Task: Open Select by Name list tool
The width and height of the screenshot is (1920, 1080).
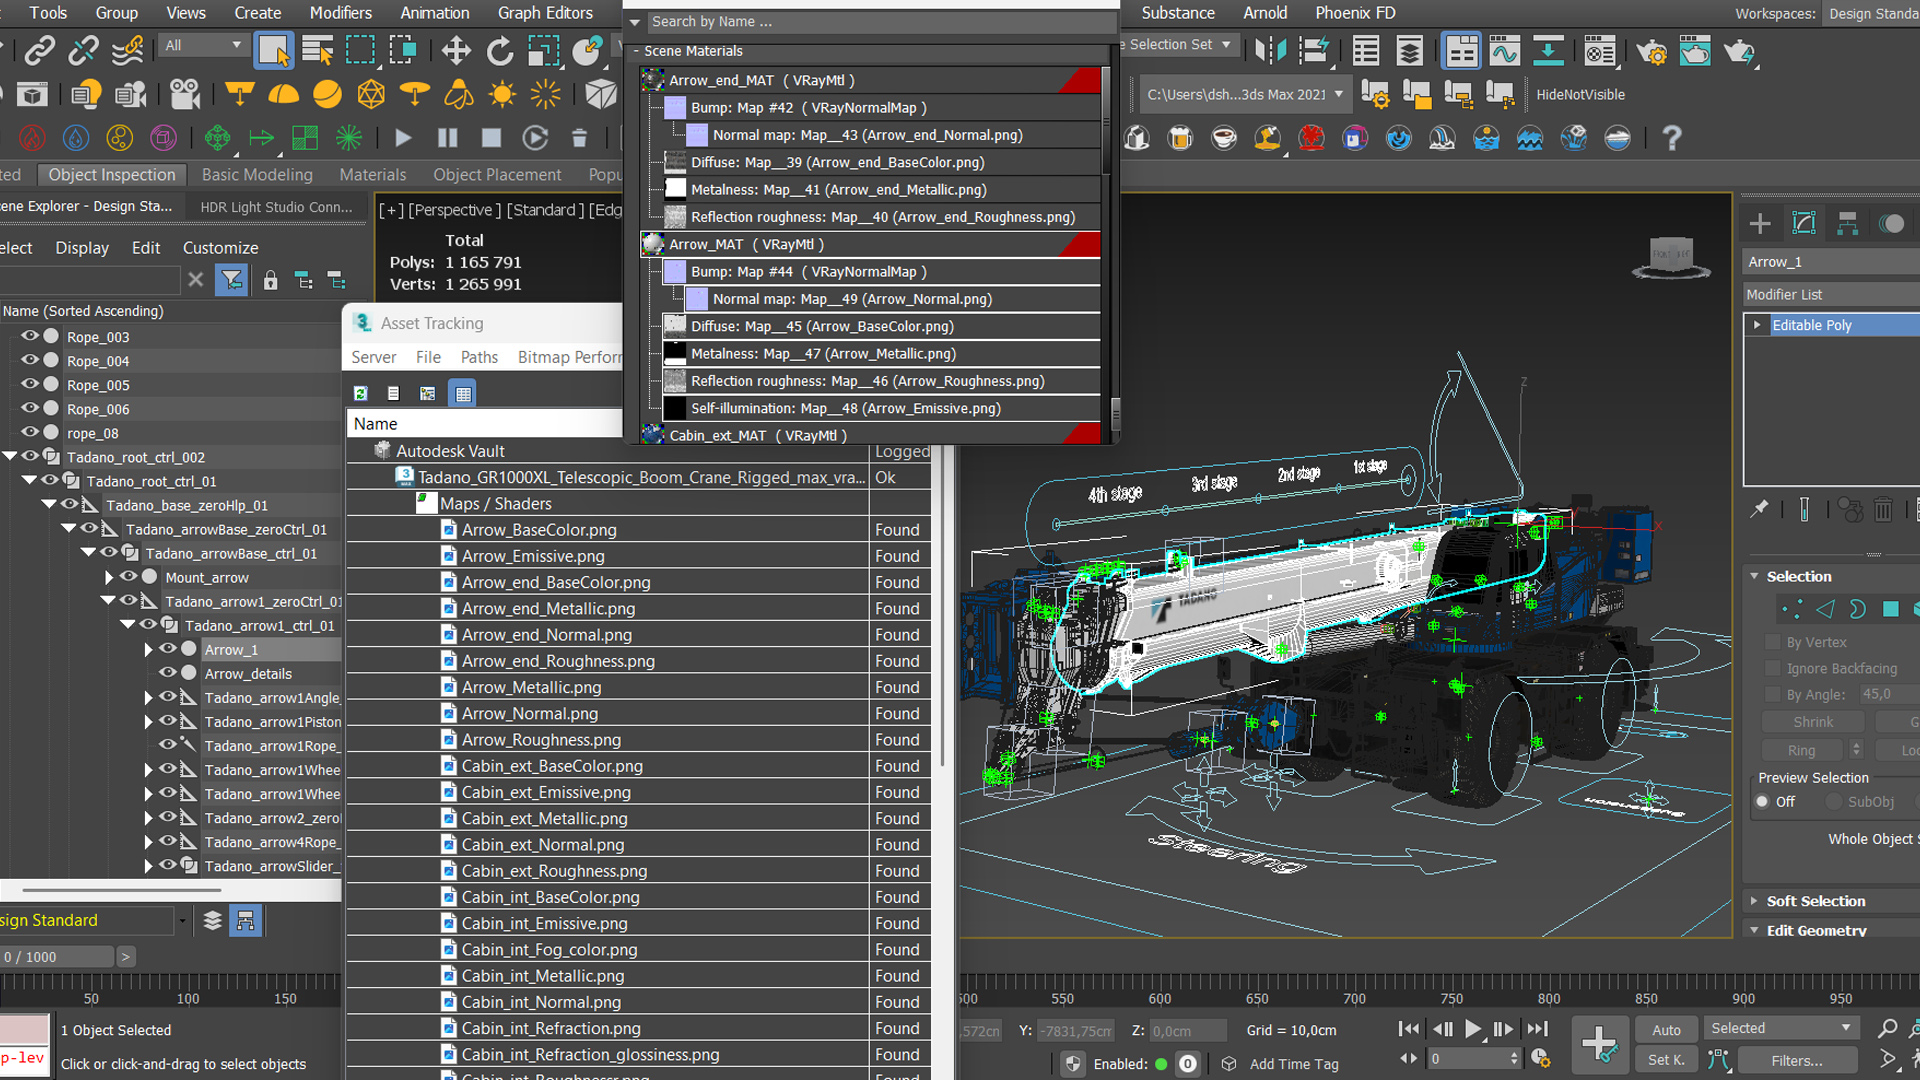Action: (317, 50)
